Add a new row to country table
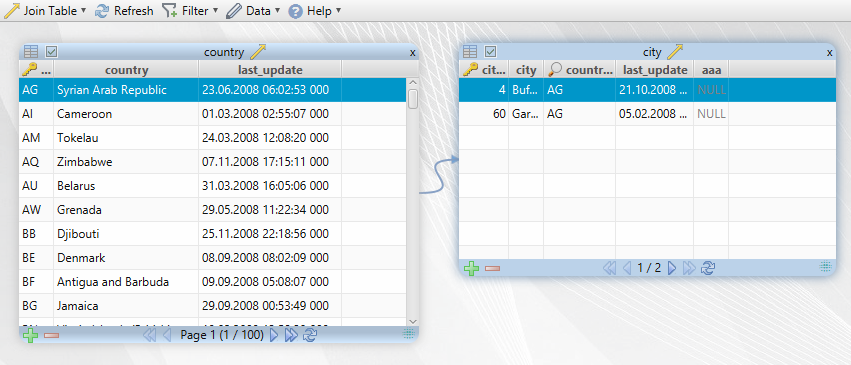The width and height of the screenshot is (851, 365). [x=30, y=335]
